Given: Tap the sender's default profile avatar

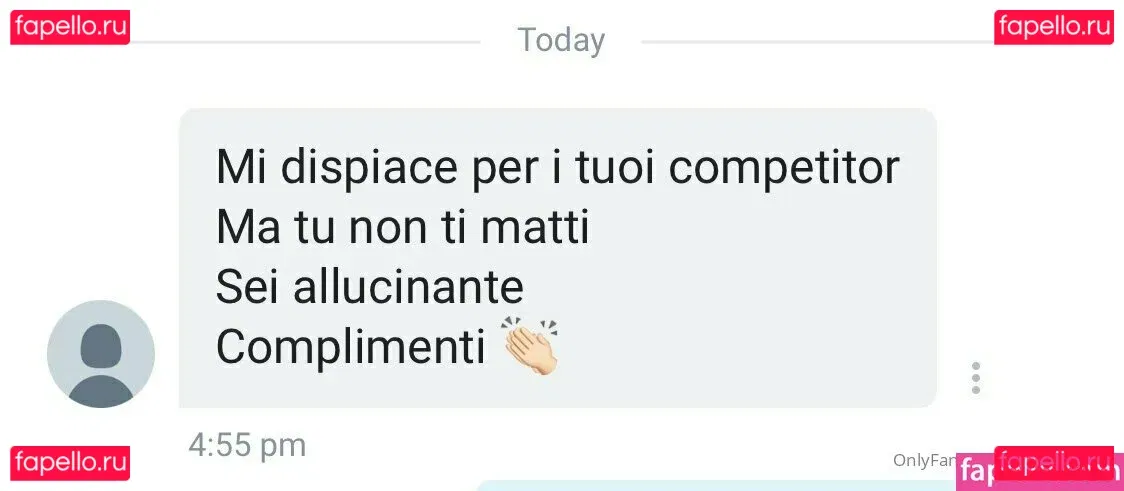Looking at the screenshot, I should click(101, 354).
